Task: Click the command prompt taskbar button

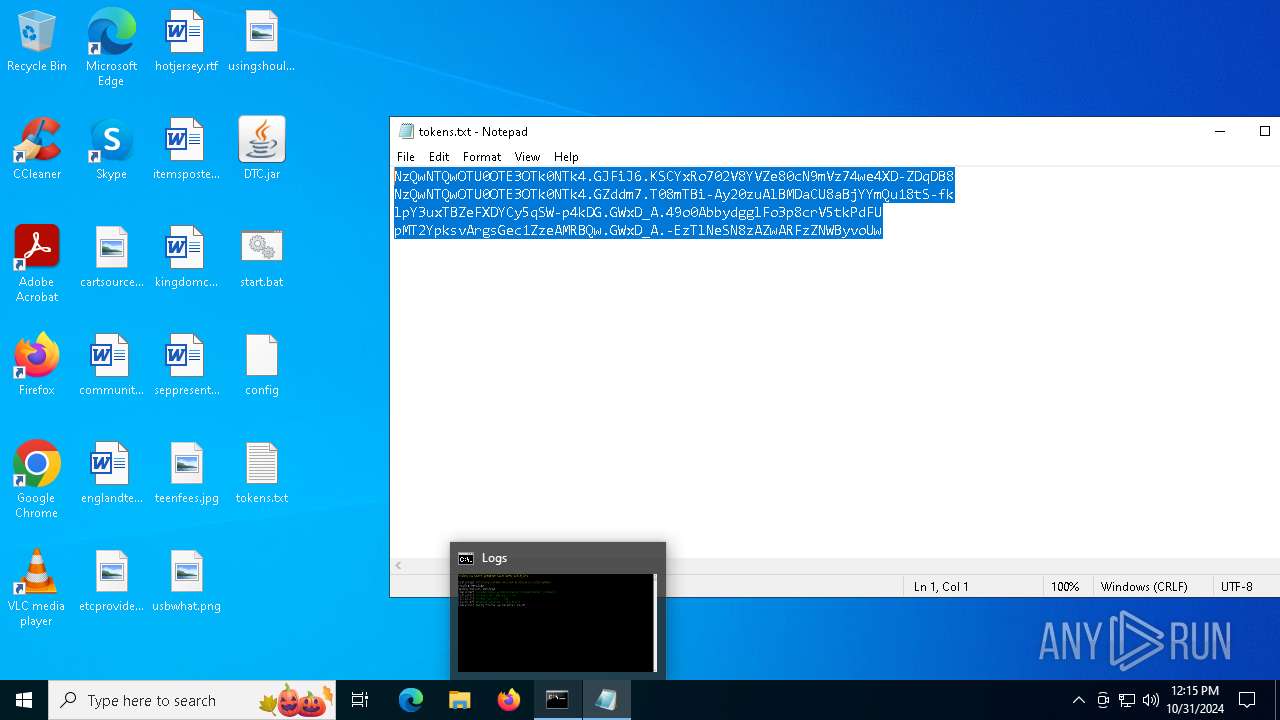Action: point(557,700)
